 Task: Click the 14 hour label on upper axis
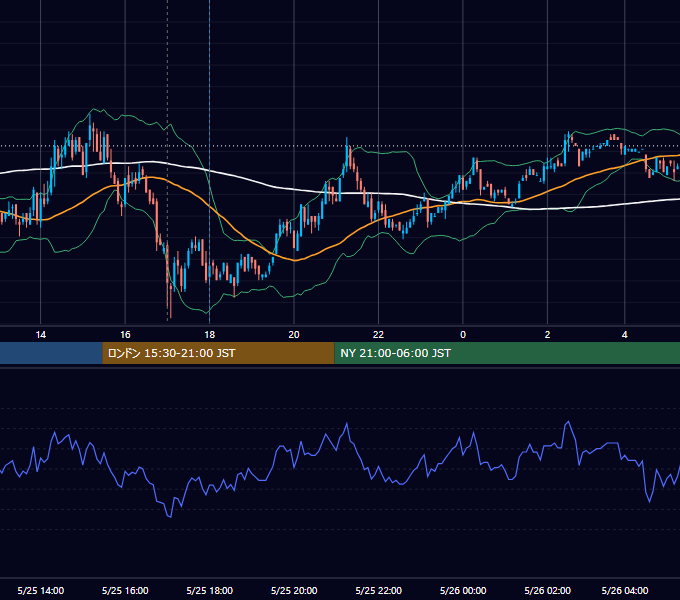(41, 335)
